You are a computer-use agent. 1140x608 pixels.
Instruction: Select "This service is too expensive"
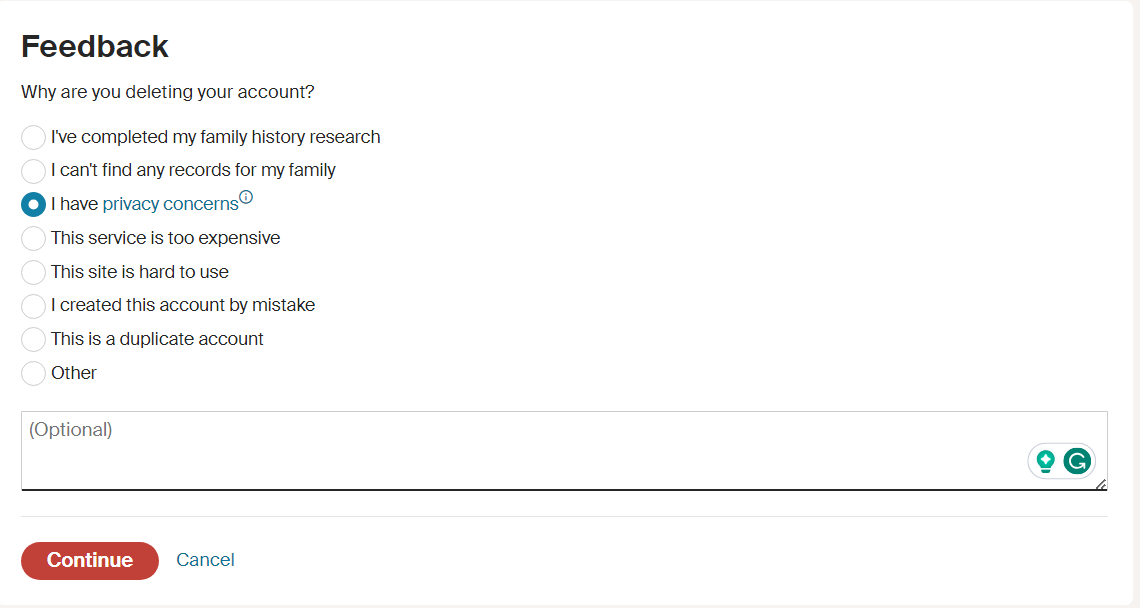(33, 239)
